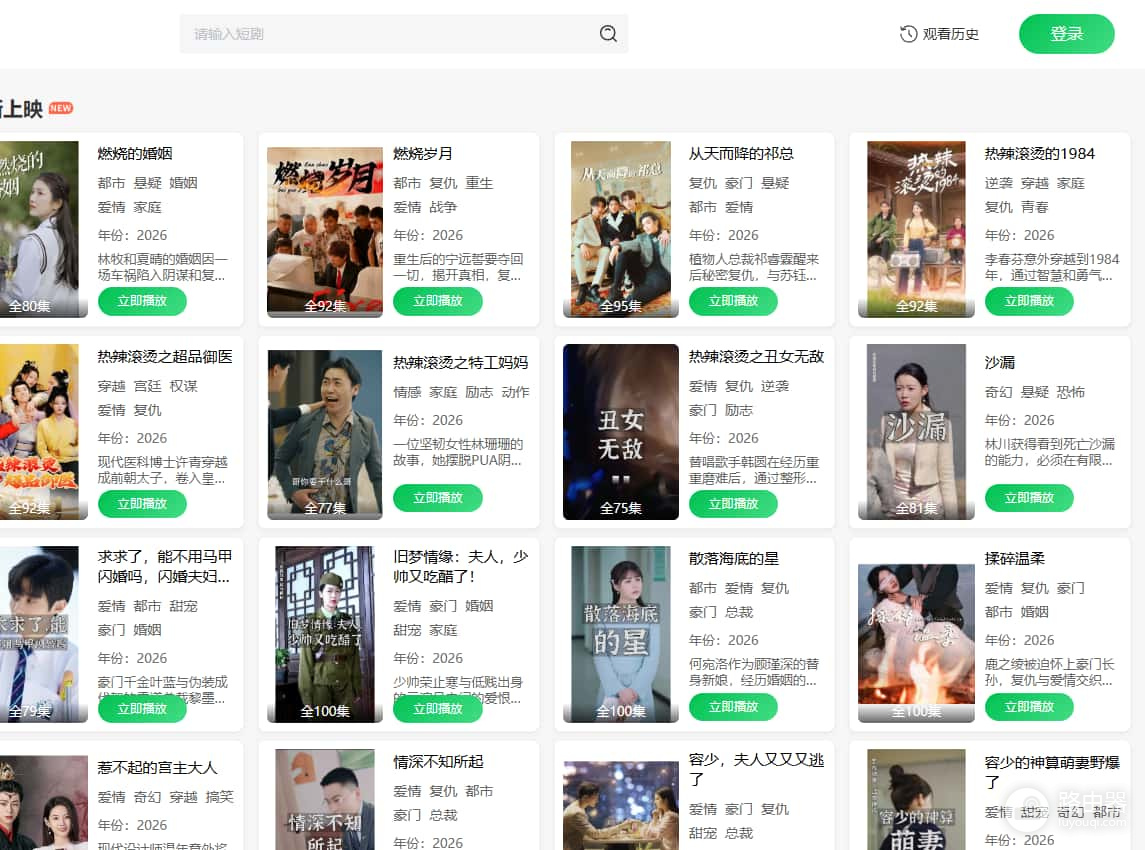Play 沙漏 with 立即播放

point(1029,498)
